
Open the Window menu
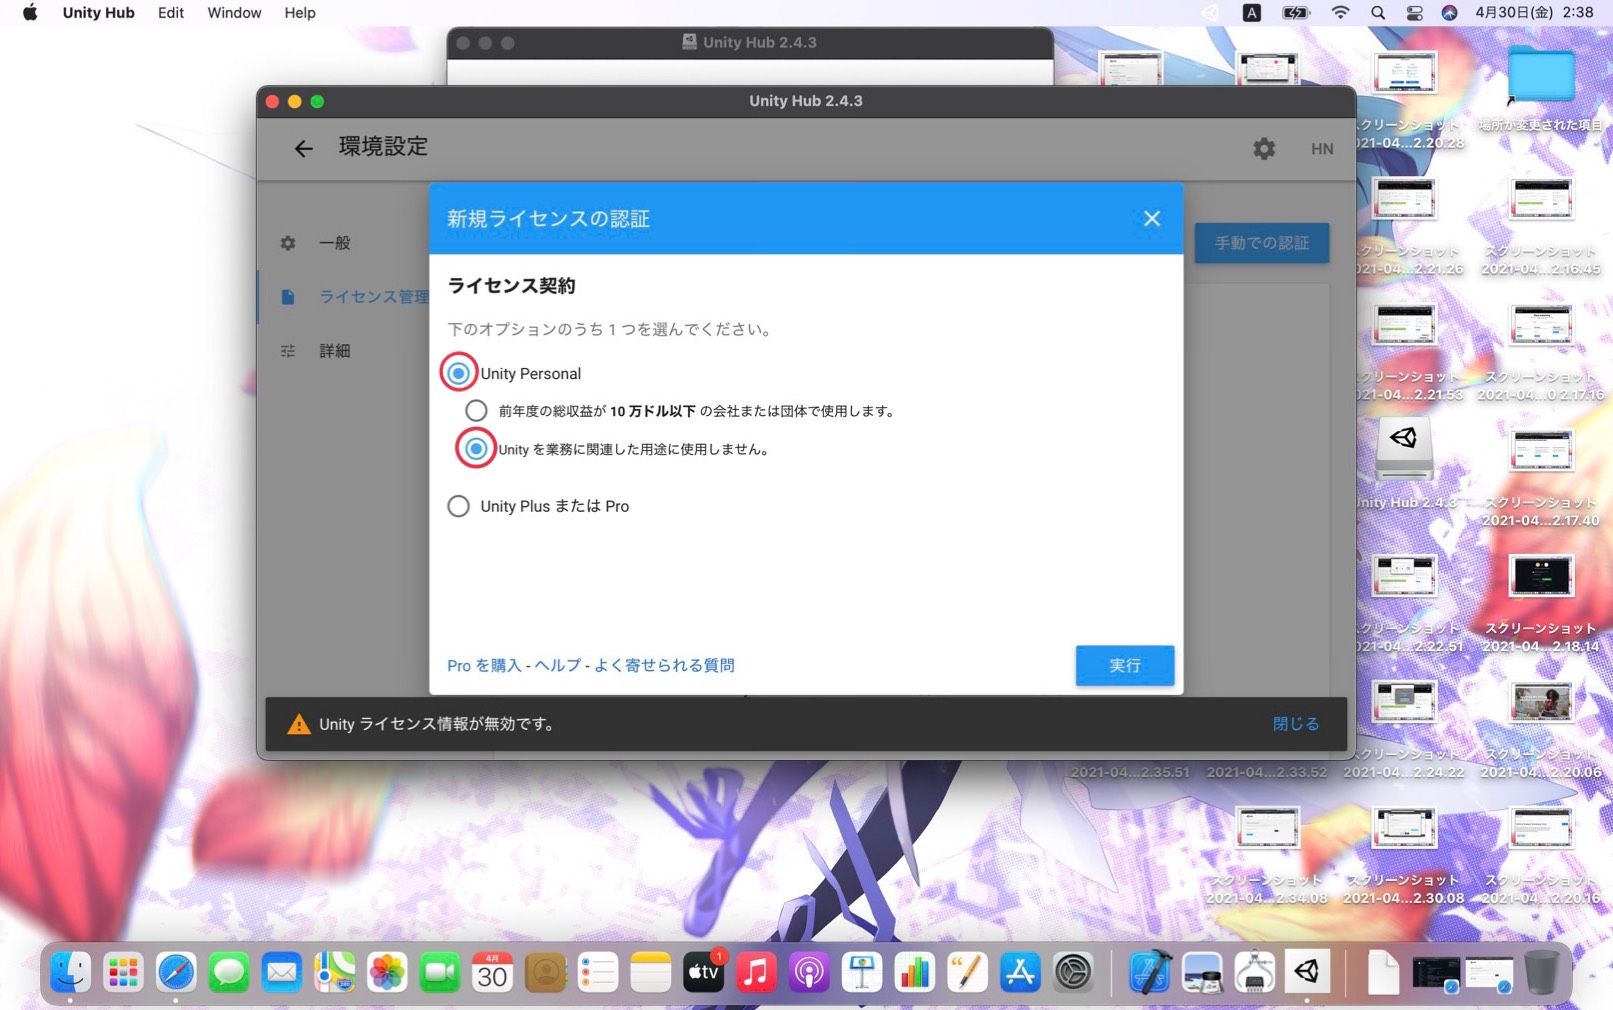234,13
